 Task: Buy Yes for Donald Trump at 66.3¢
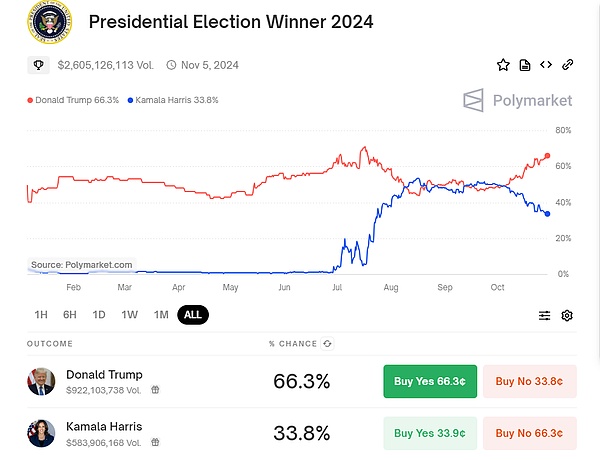pyautogui.click(x=429, y=381)
